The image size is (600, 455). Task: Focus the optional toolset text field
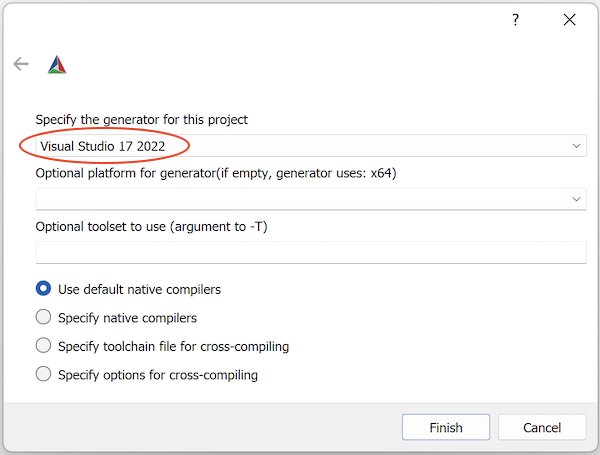click(x=310, y=252)
